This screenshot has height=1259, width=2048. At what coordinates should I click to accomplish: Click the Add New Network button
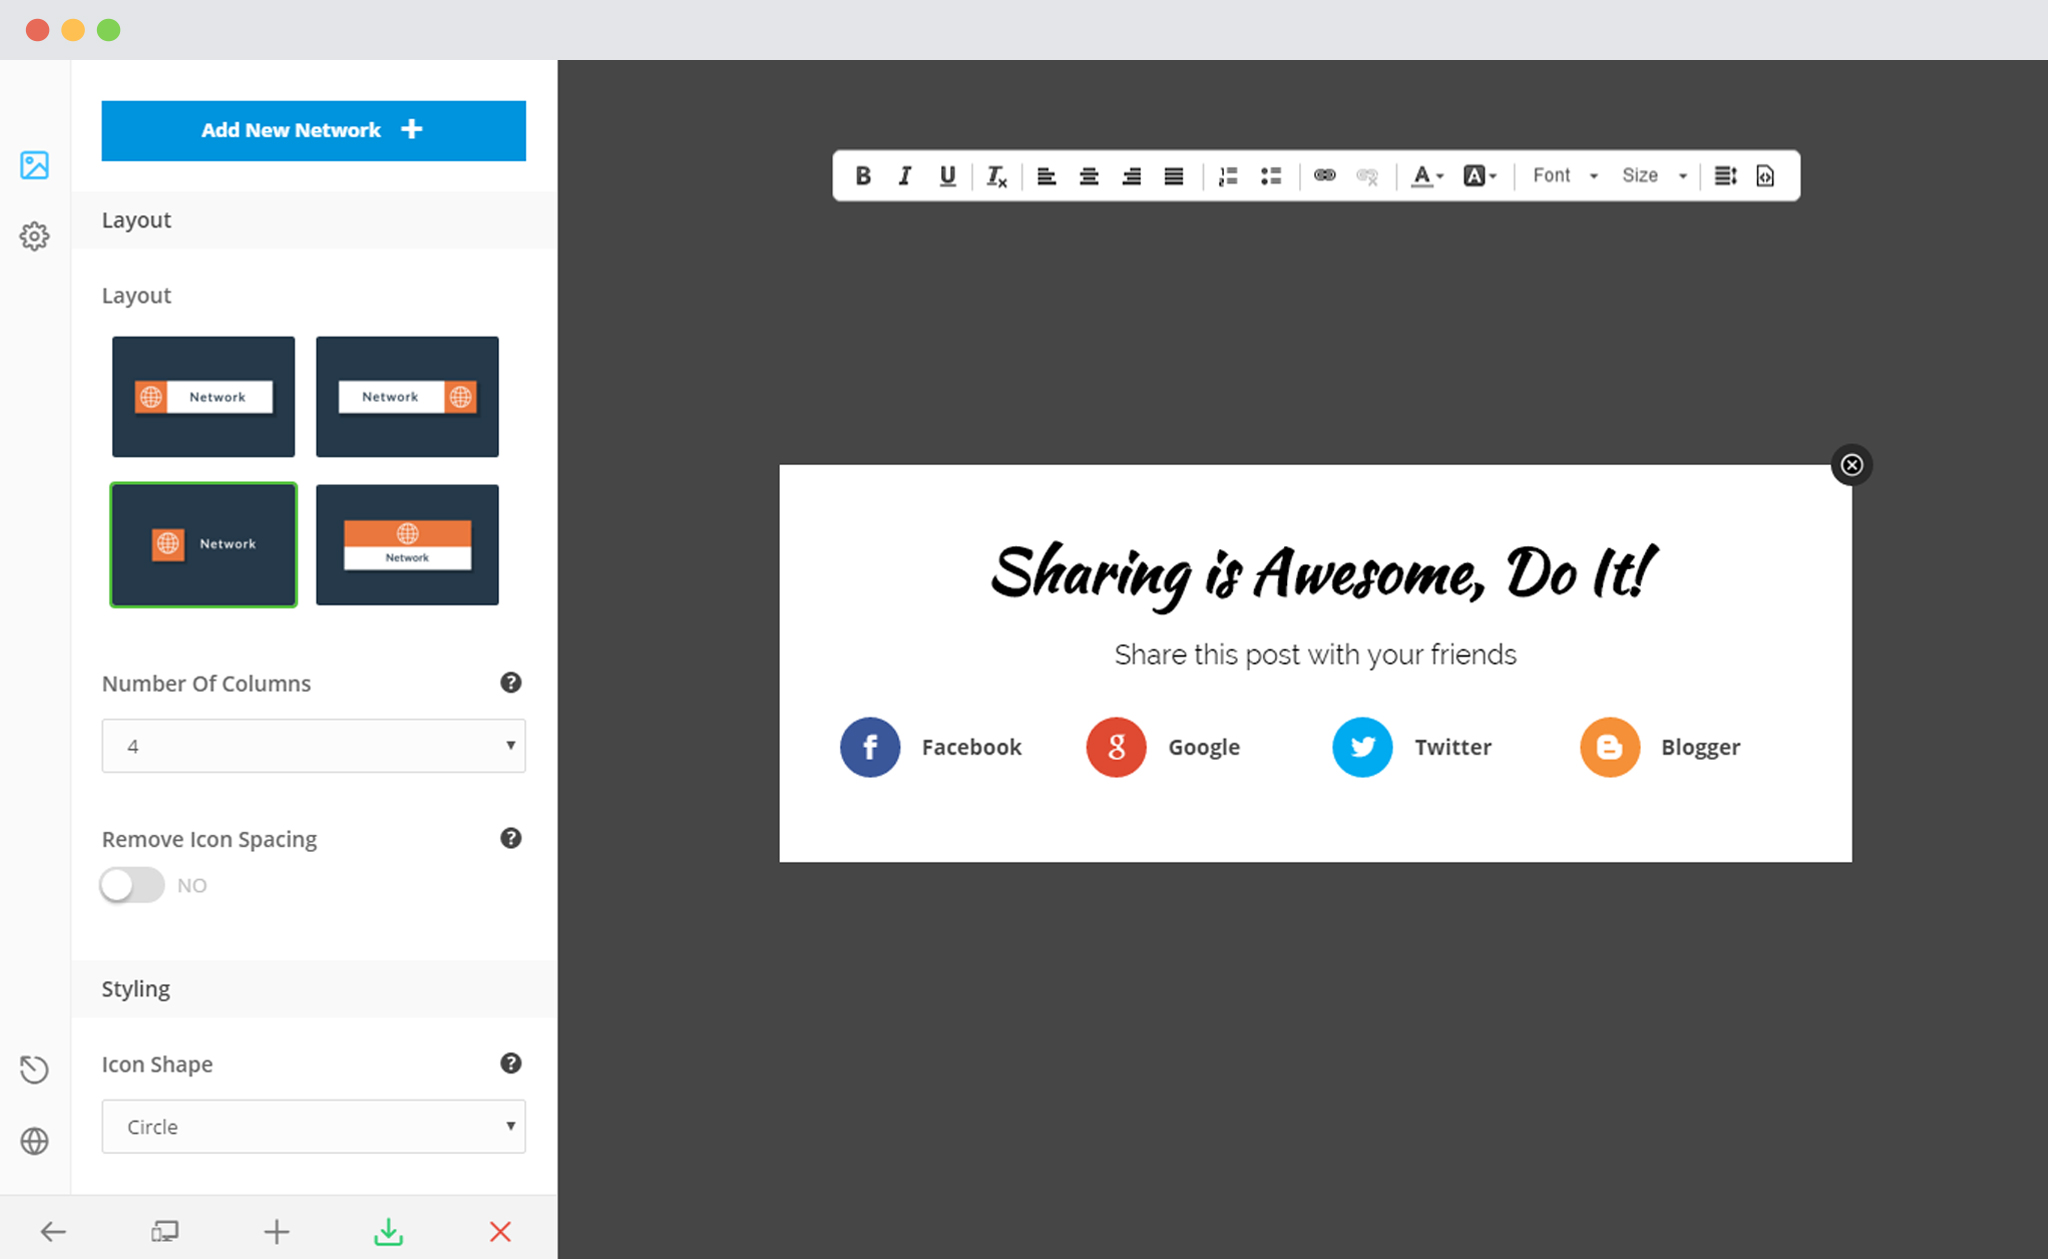click(x=313, y=130)
